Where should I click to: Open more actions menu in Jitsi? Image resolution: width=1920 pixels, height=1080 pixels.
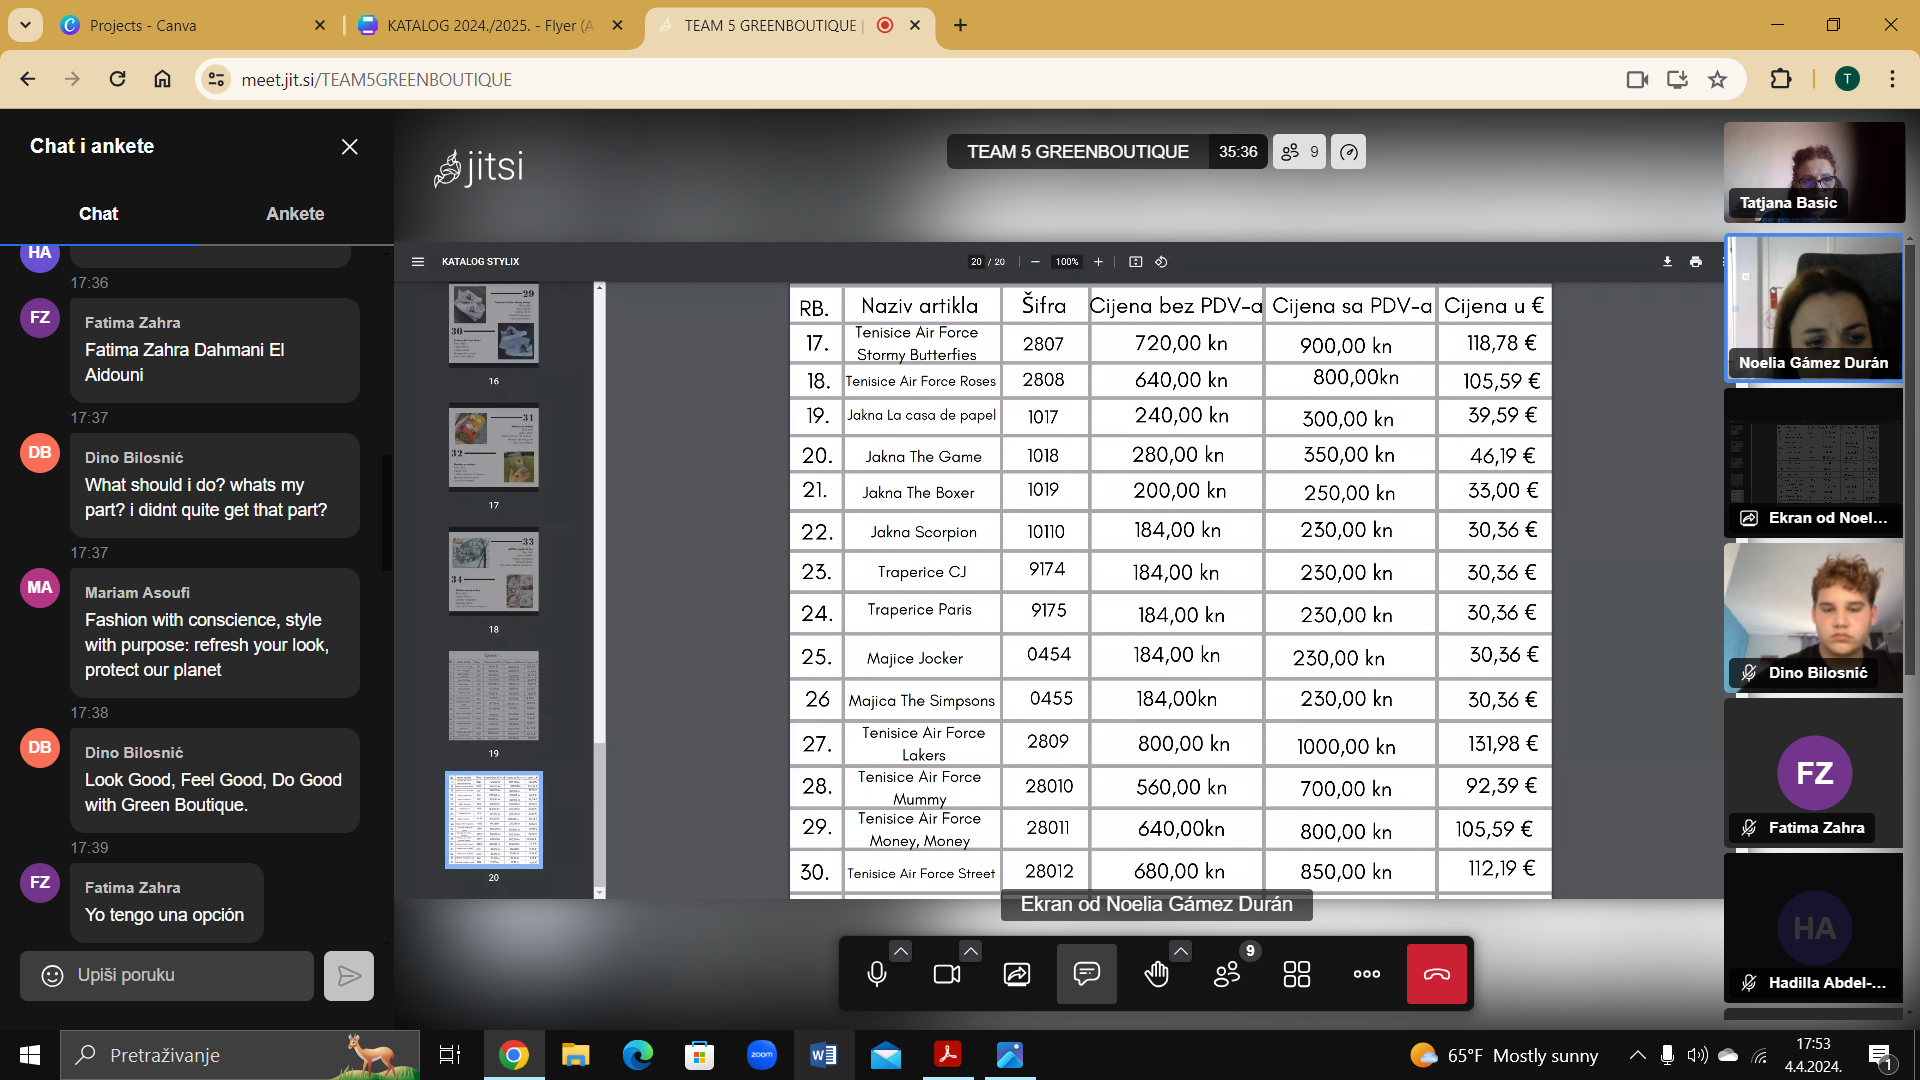(1367, 974)
